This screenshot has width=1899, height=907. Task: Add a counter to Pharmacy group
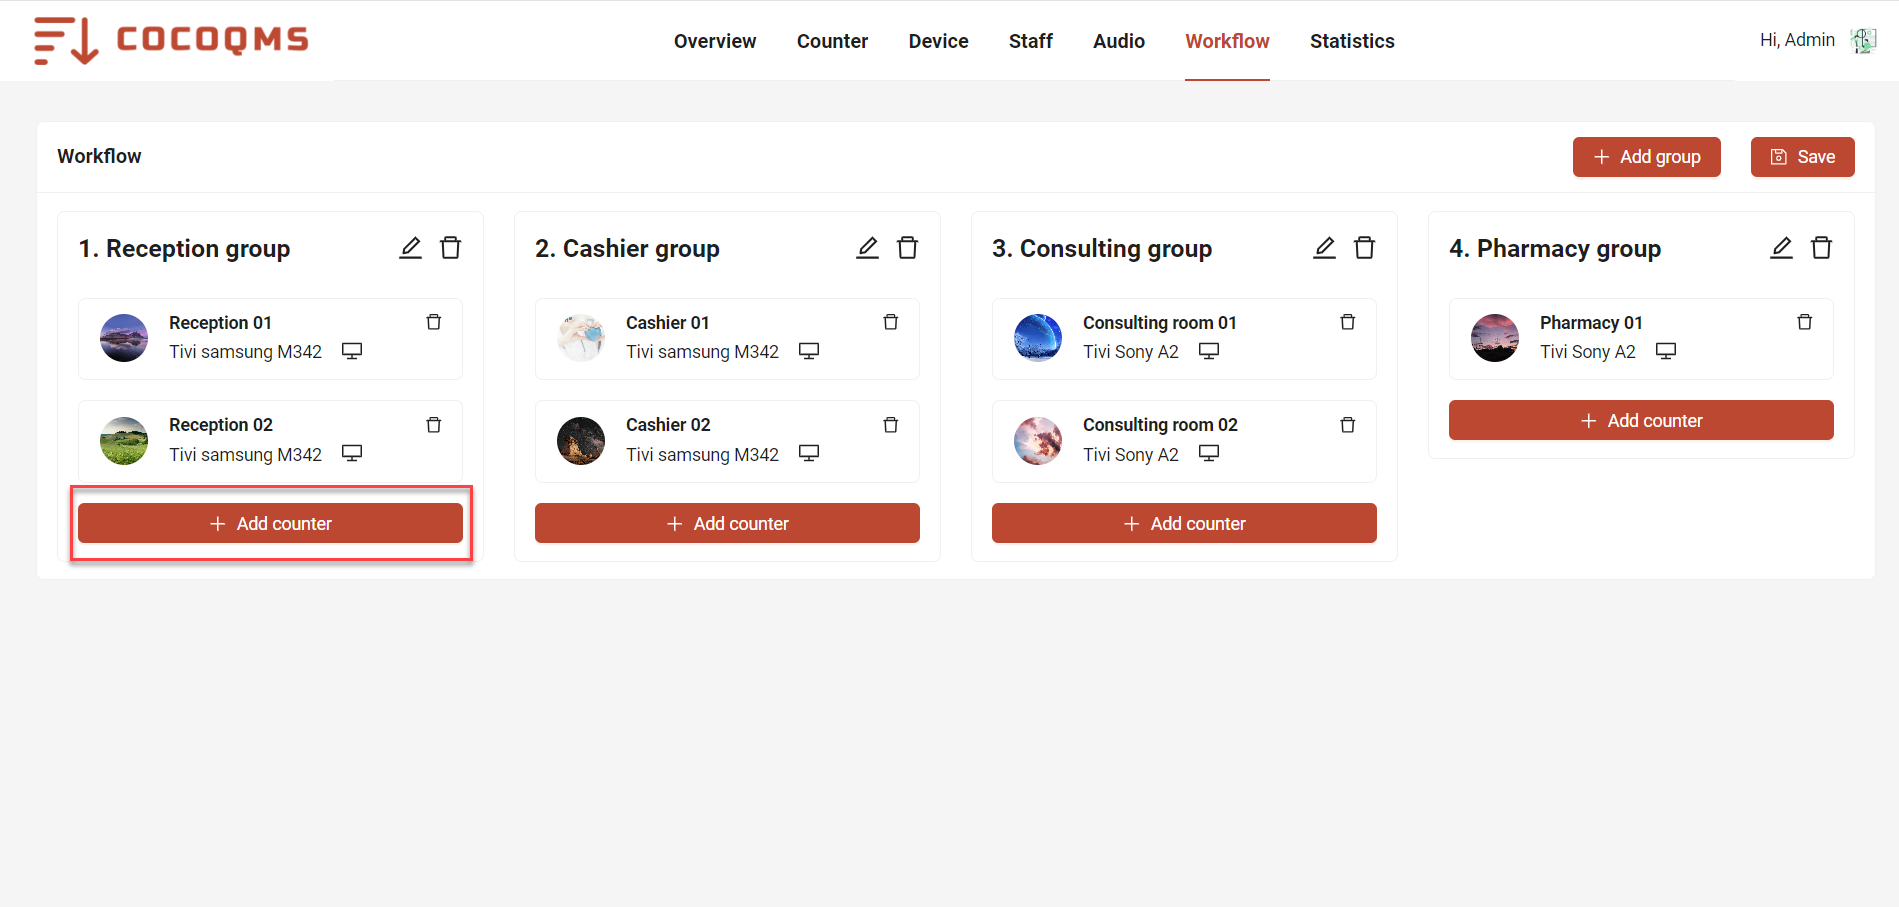[x=1641, y=420]
